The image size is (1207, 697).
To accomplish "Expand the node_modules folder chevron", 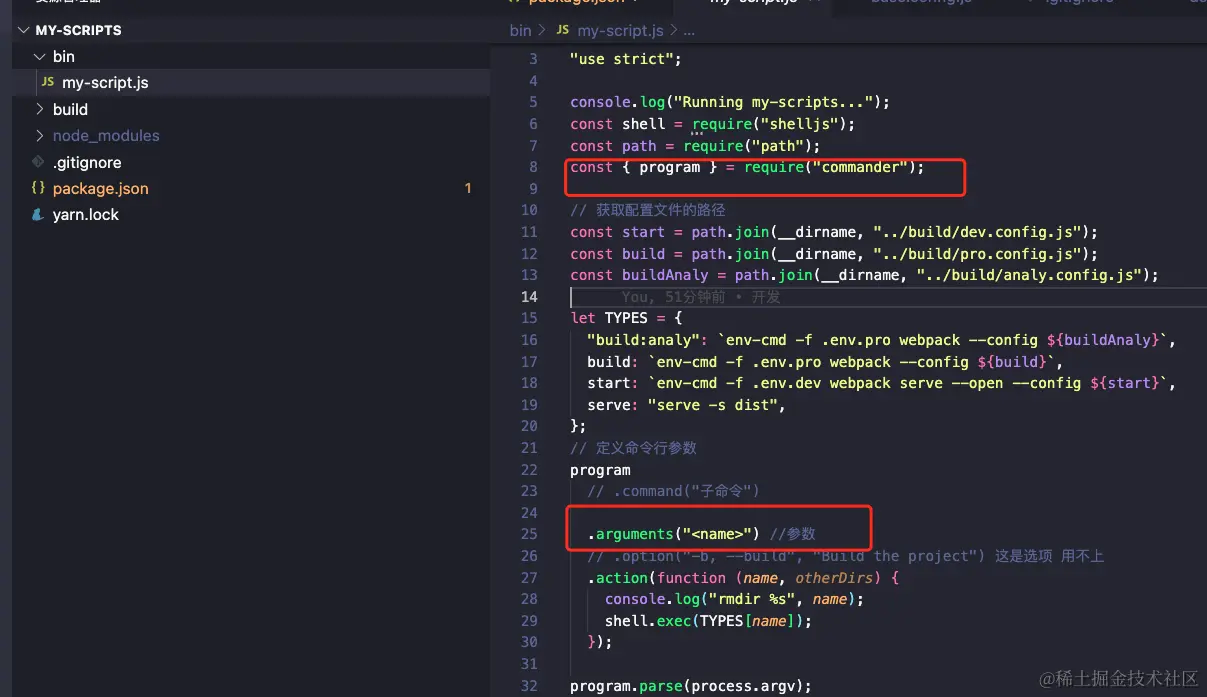I will click(39, 135).
